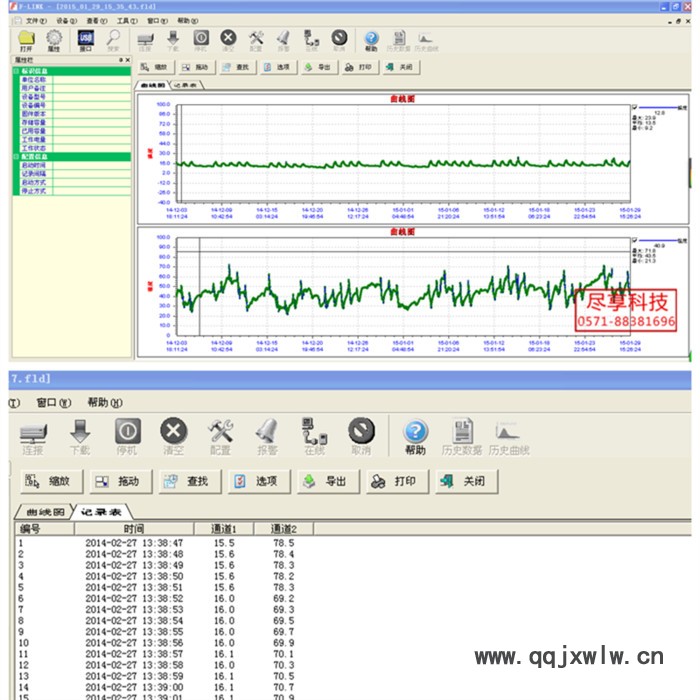
Task: Click 编号 column header in record table
Action: coord(45,529)
